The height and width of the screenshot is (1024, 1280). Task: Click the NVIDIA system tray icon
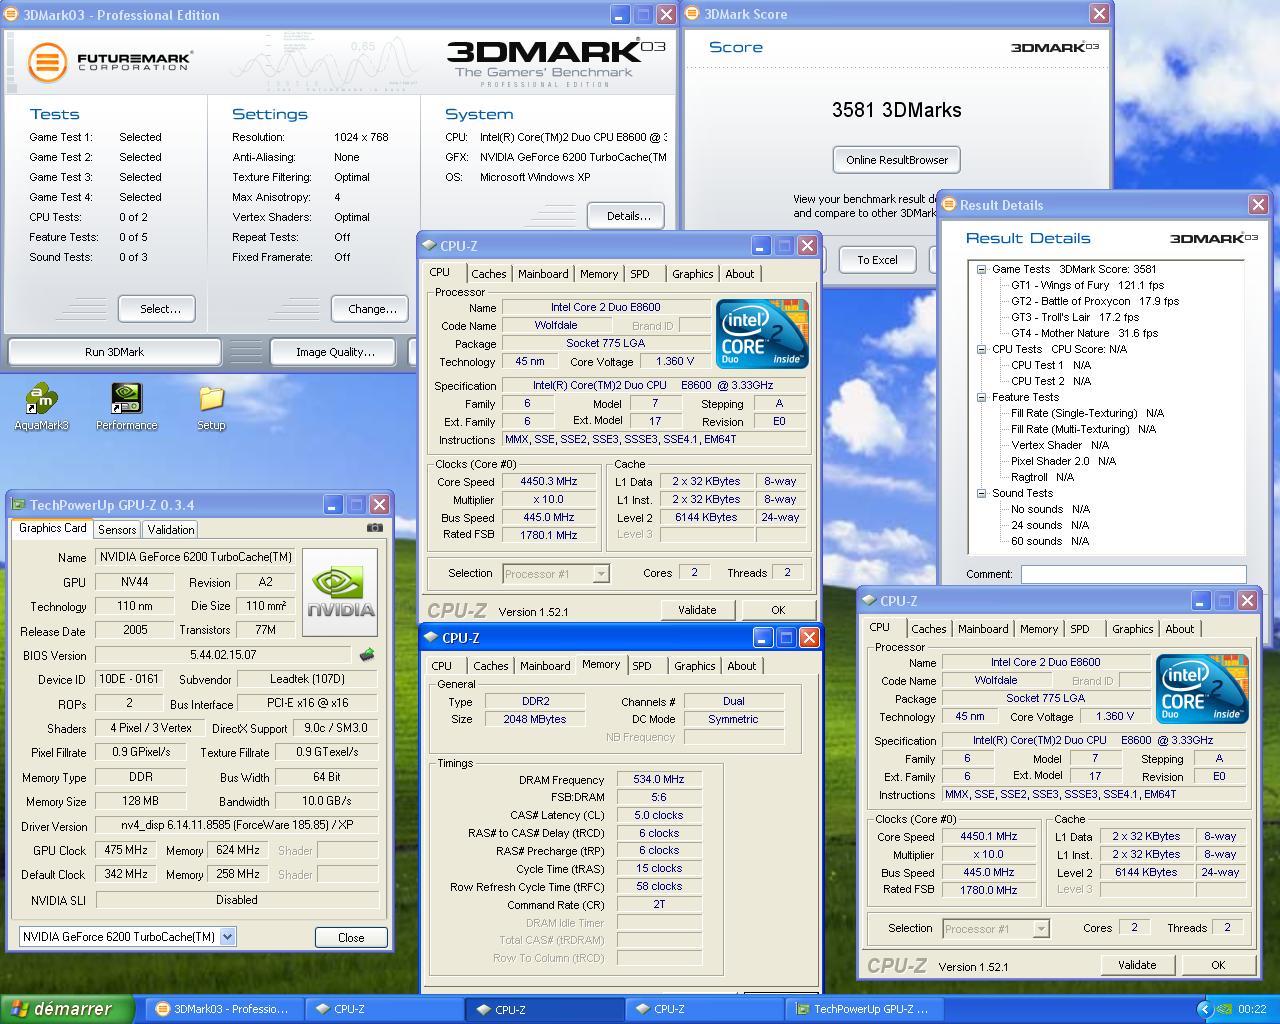pos(1223,1009)
